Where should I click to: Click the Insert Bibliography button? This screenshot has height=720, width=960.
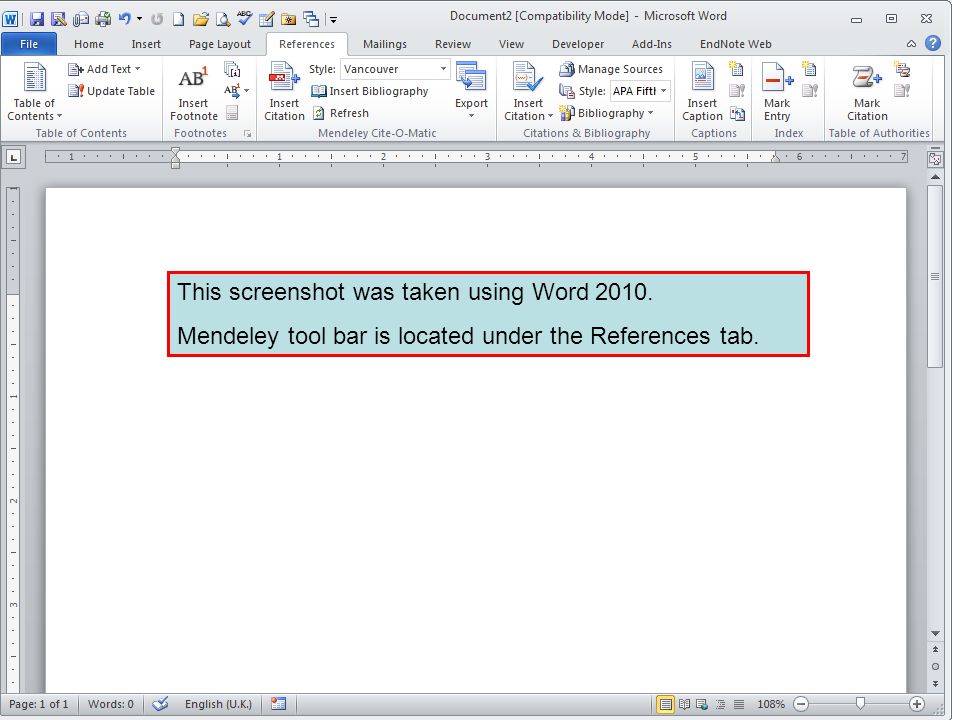pyautogui.click(x=370, y=91)
